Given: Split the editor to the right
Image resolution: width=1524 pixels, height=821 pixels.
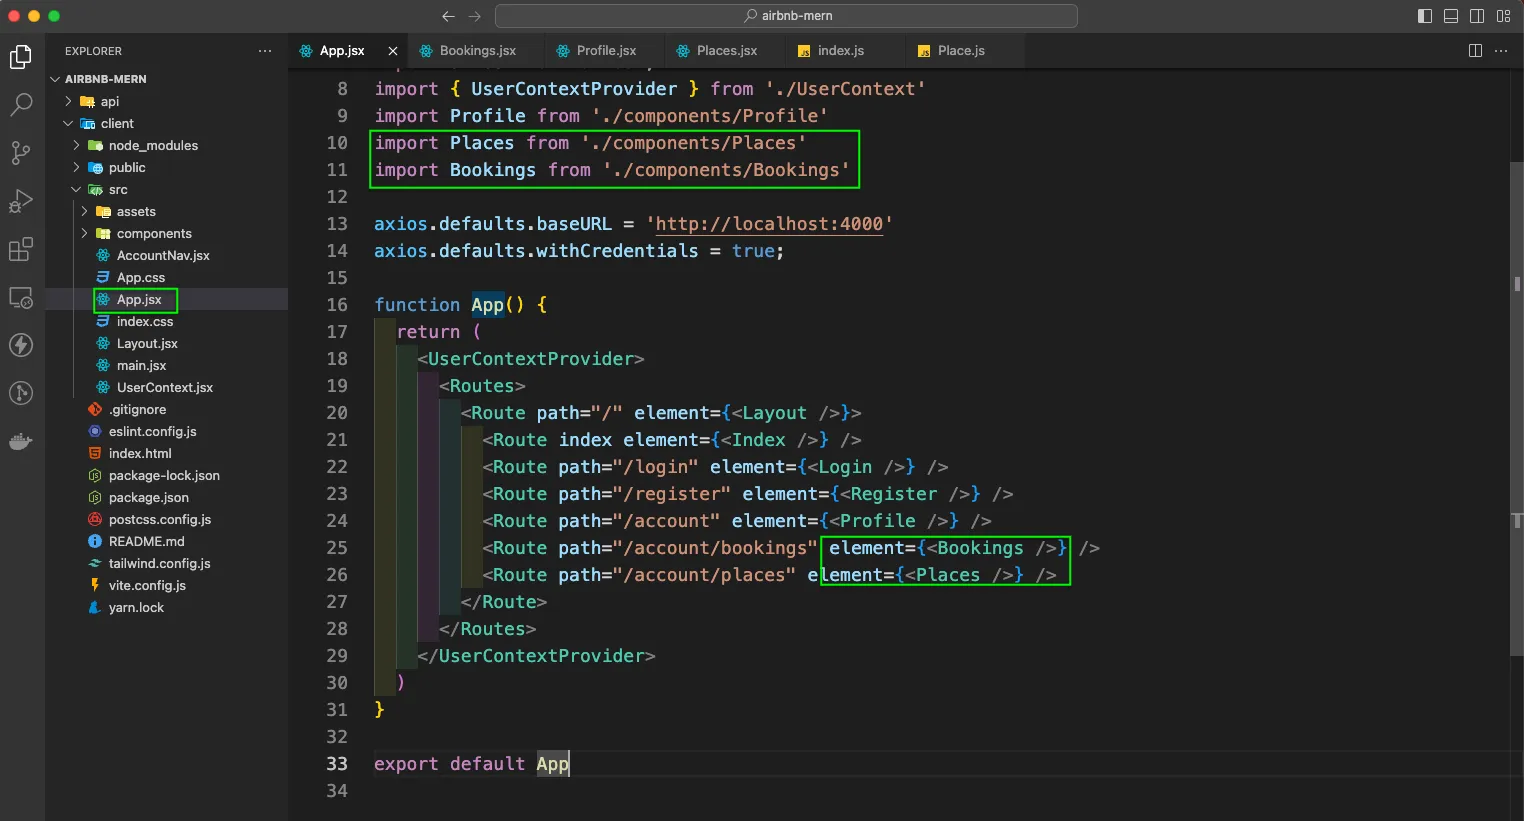Looking at the screenshot, I should (x=1475, y=51).
